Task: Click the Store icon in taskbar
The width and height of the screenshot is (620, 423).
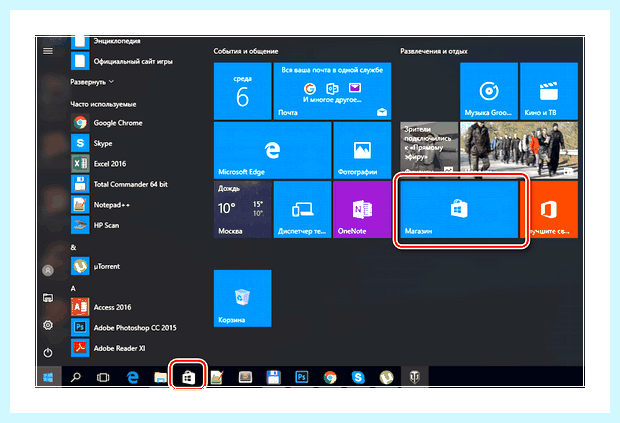Action: [188, 378]
